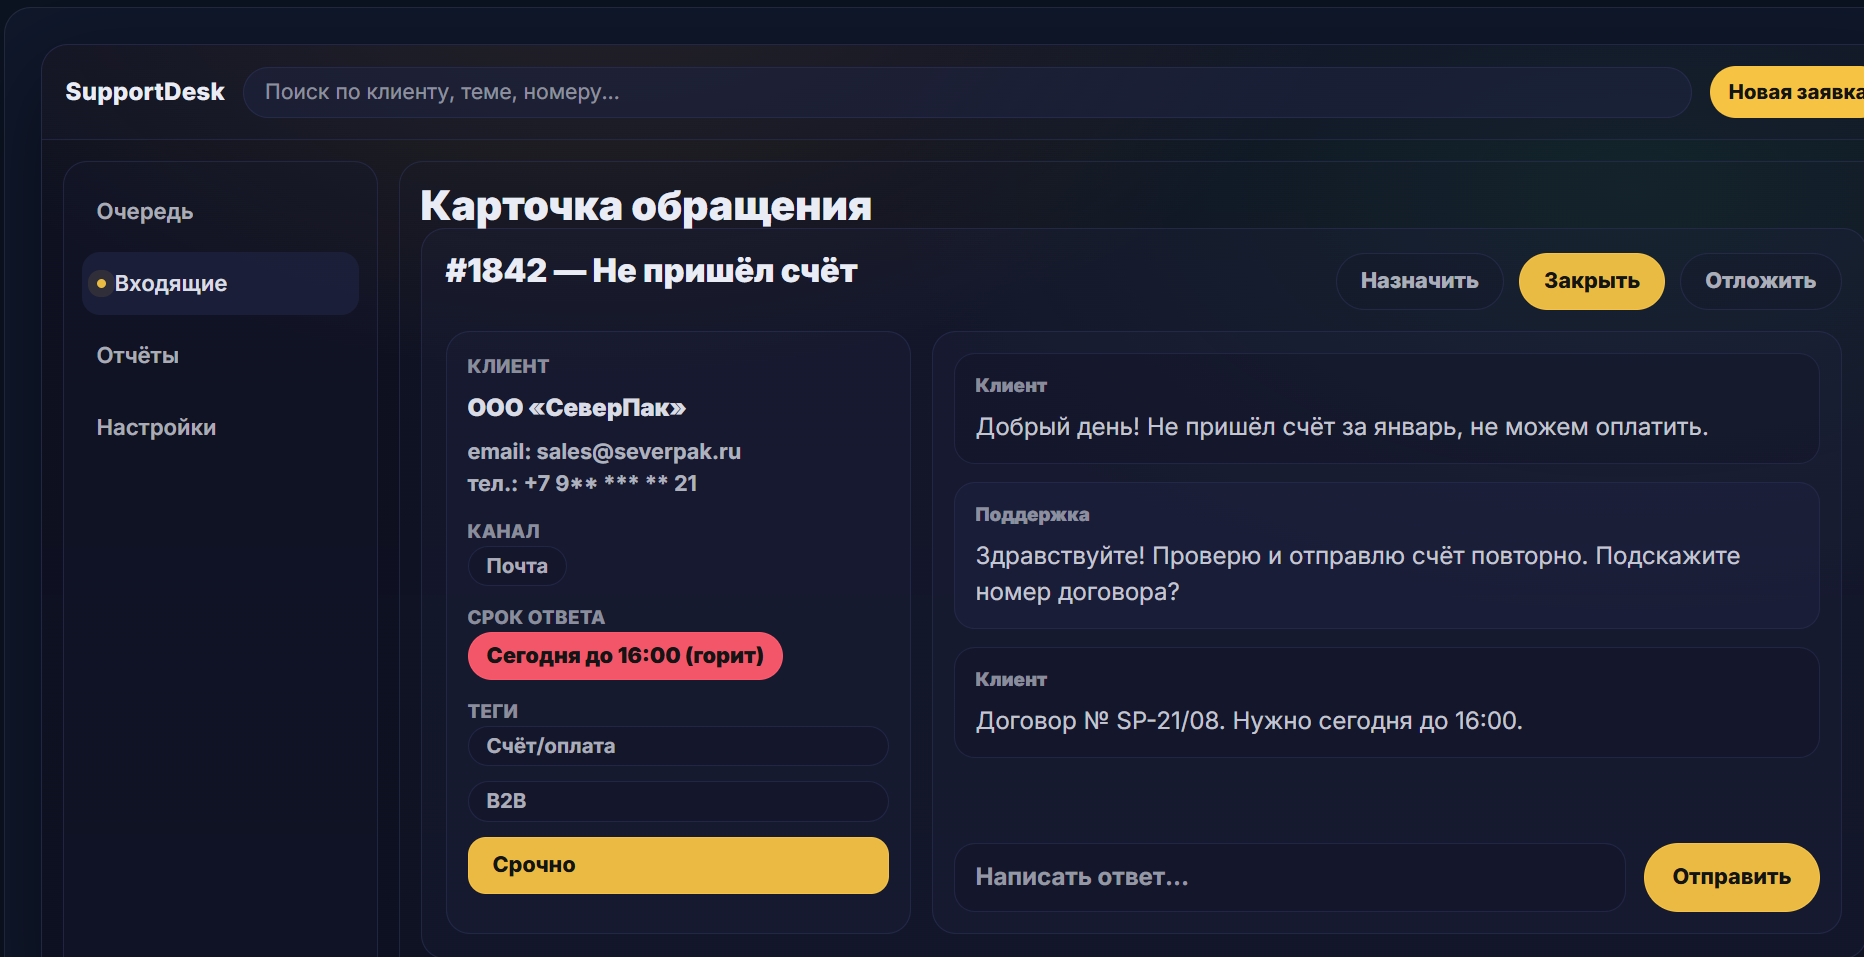The width and height of the screenshot is (1864, 957).
Task: Postpone ticket using Отложить
Action: tap(1760, 281)
